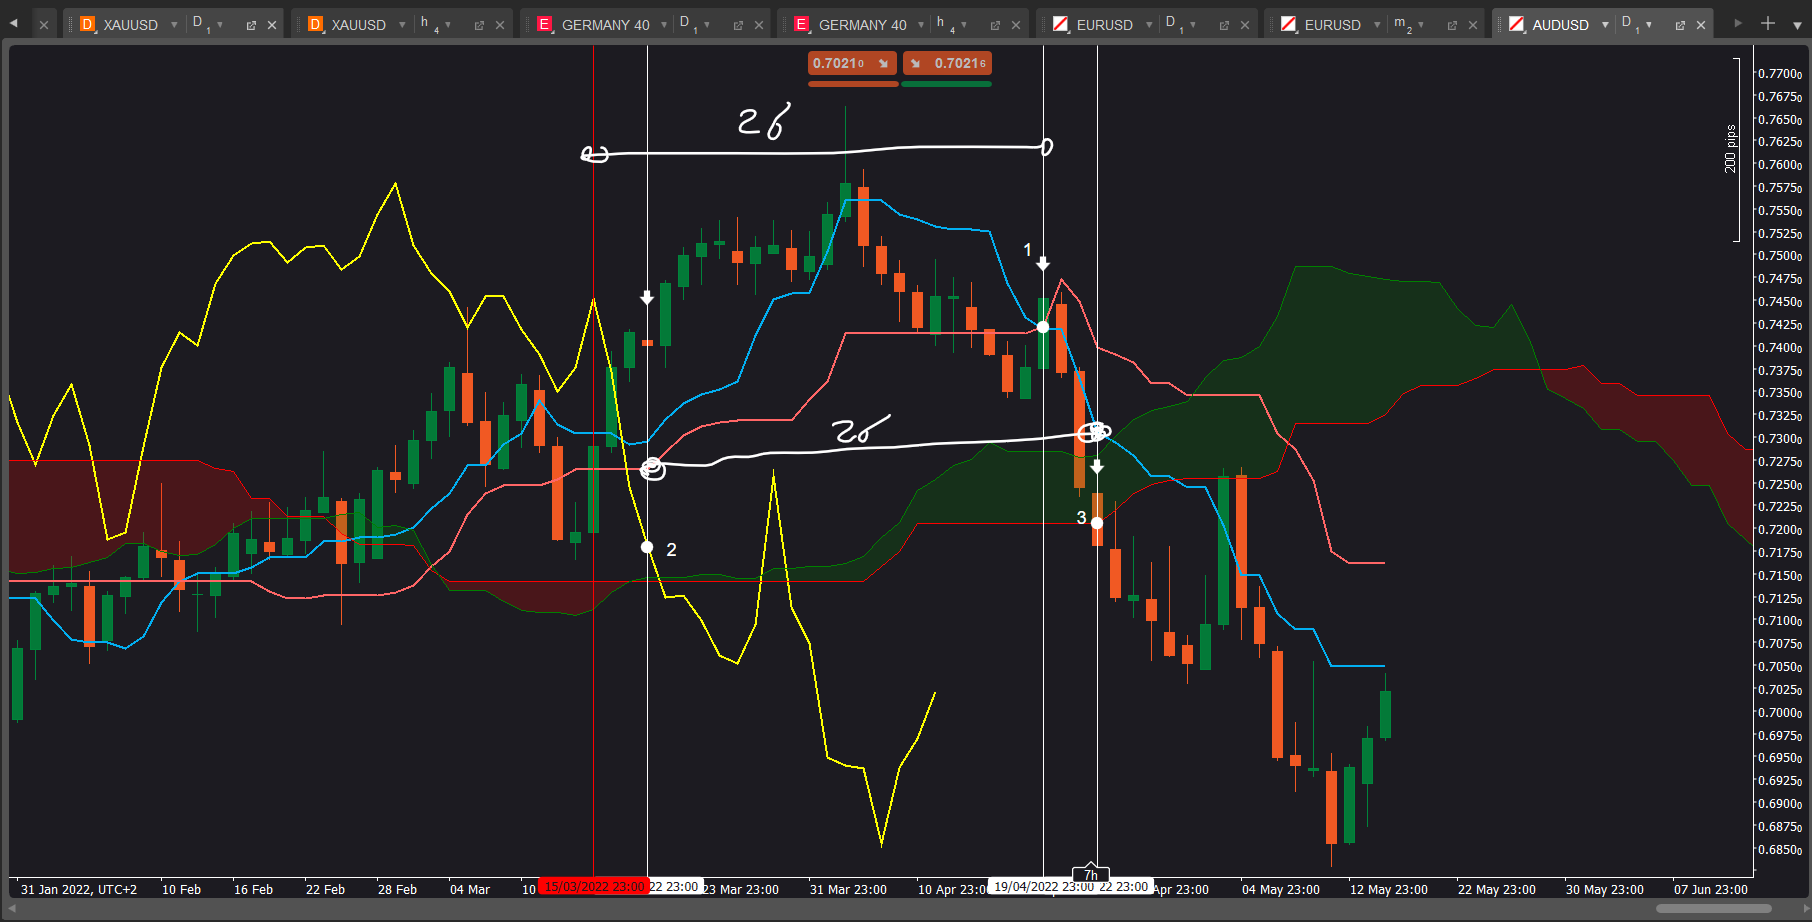Close the XAUUSD h4 chart tab

pyautogui.click(x=500, y=25)
